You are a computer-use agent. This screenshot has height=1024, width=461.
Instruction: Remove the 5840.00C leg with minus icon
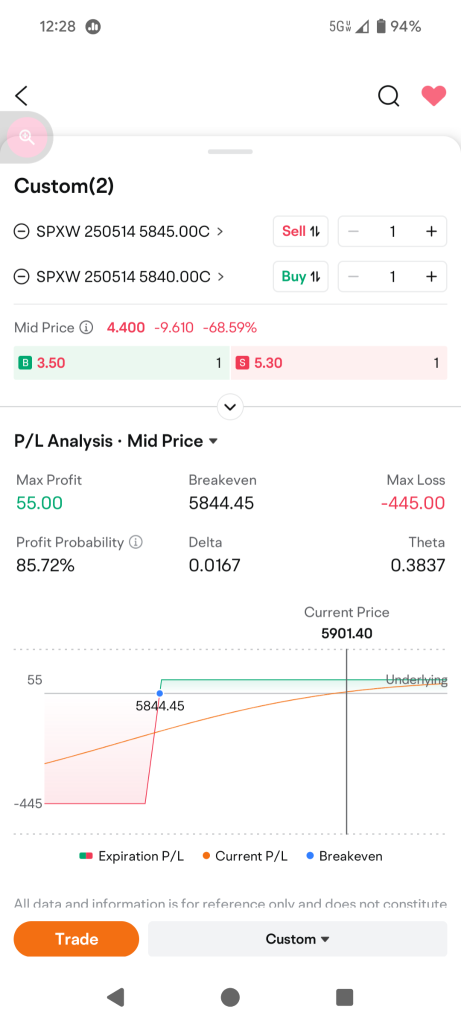coord(22,277)
